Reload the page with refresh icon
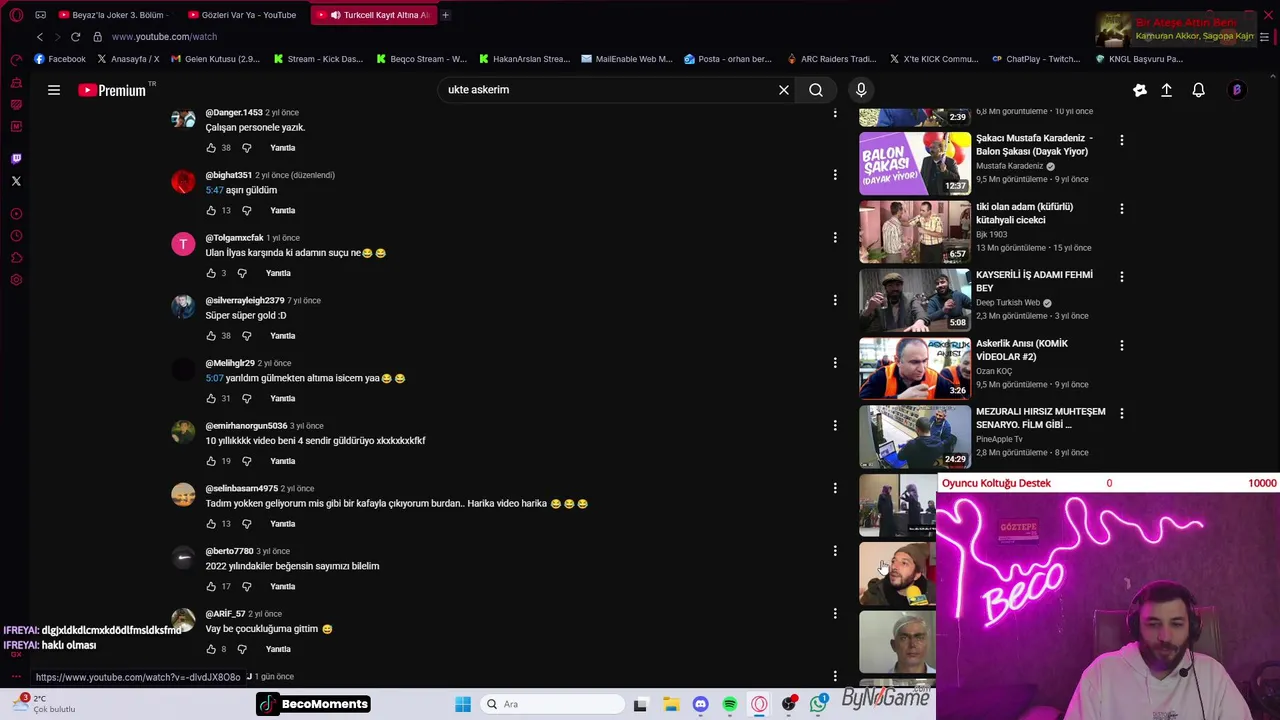The height and width of the screenshot is (720, 1280). pos(75,37)
